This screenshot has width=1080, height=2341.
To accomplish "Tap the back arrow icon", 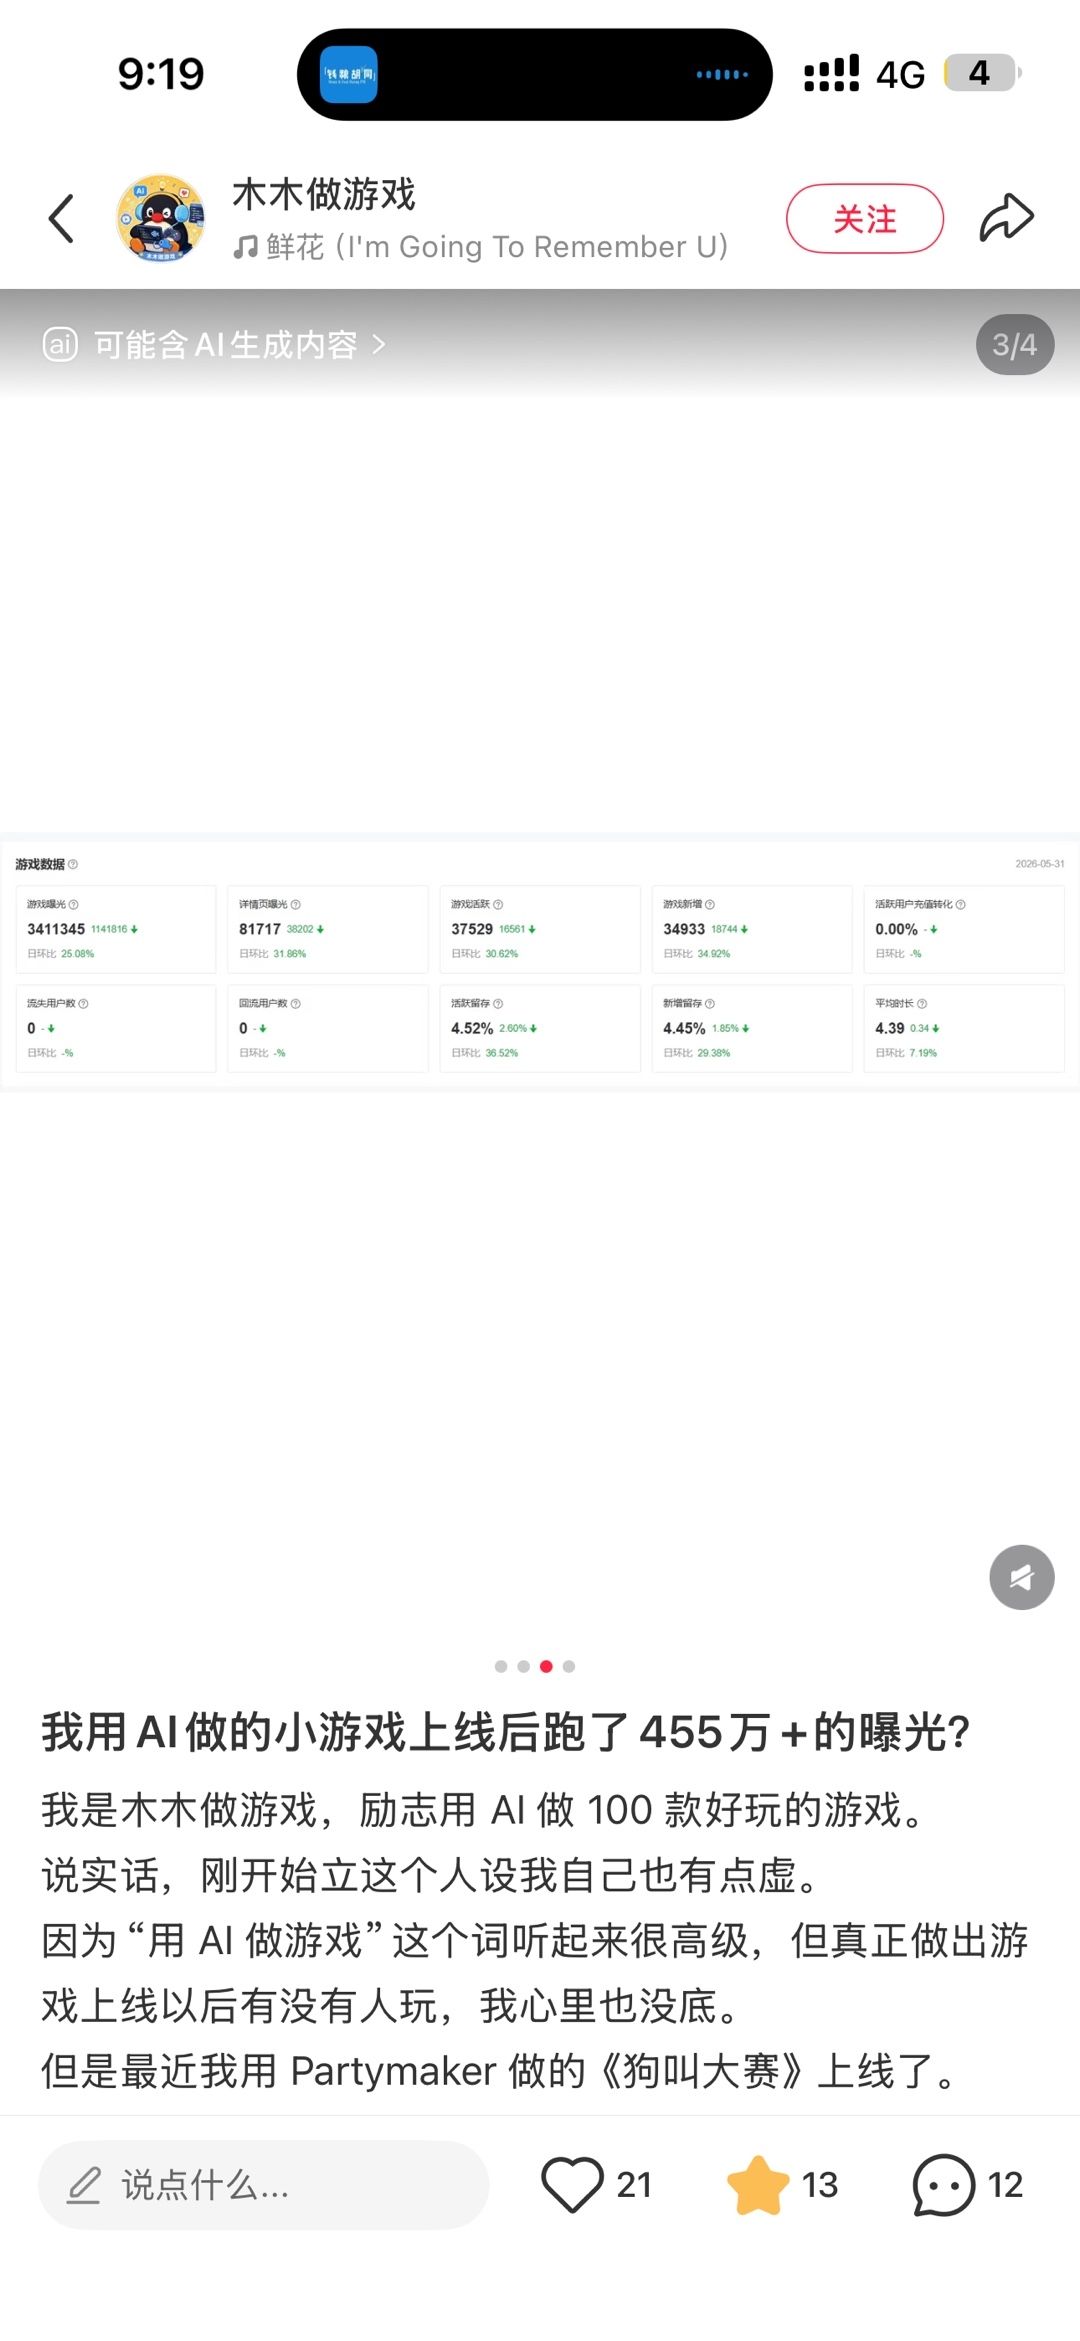I will point(61,219).
